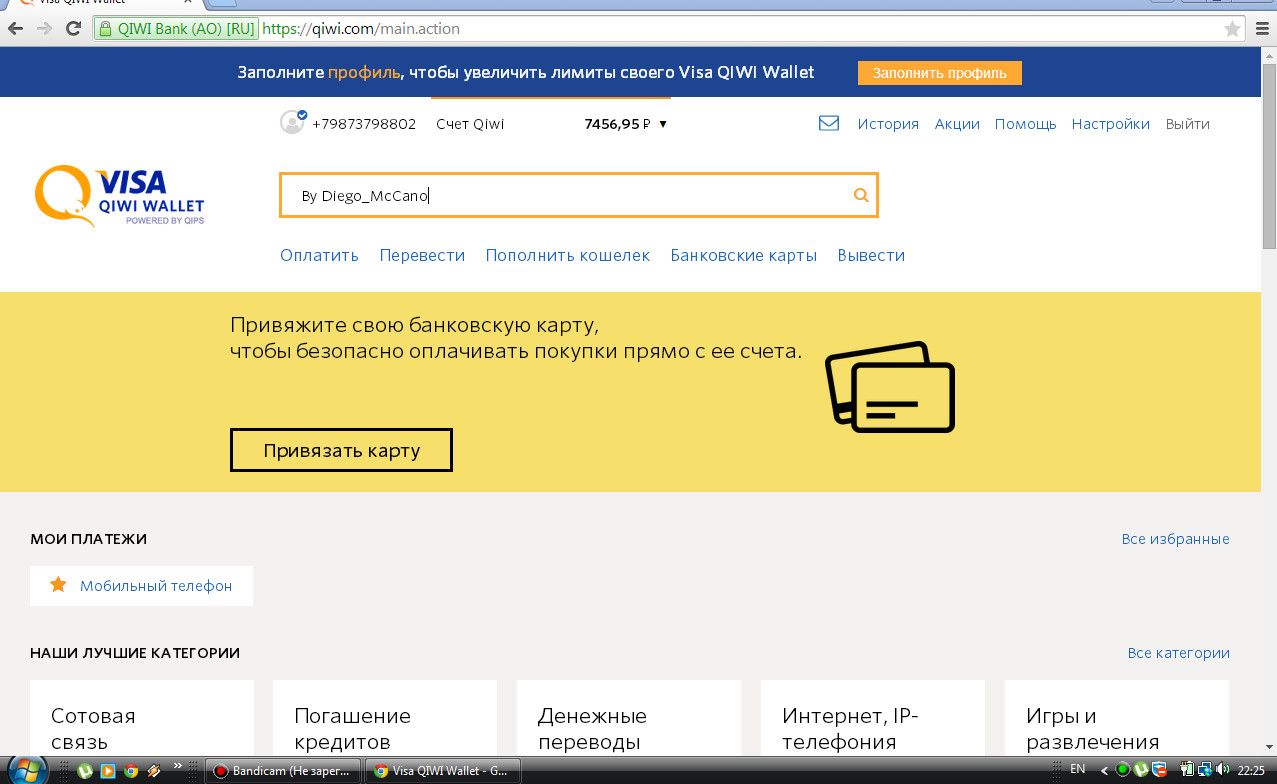Open the Сотовая связь category card
Screen dimensions: 1277x784
tap(142, 718)
